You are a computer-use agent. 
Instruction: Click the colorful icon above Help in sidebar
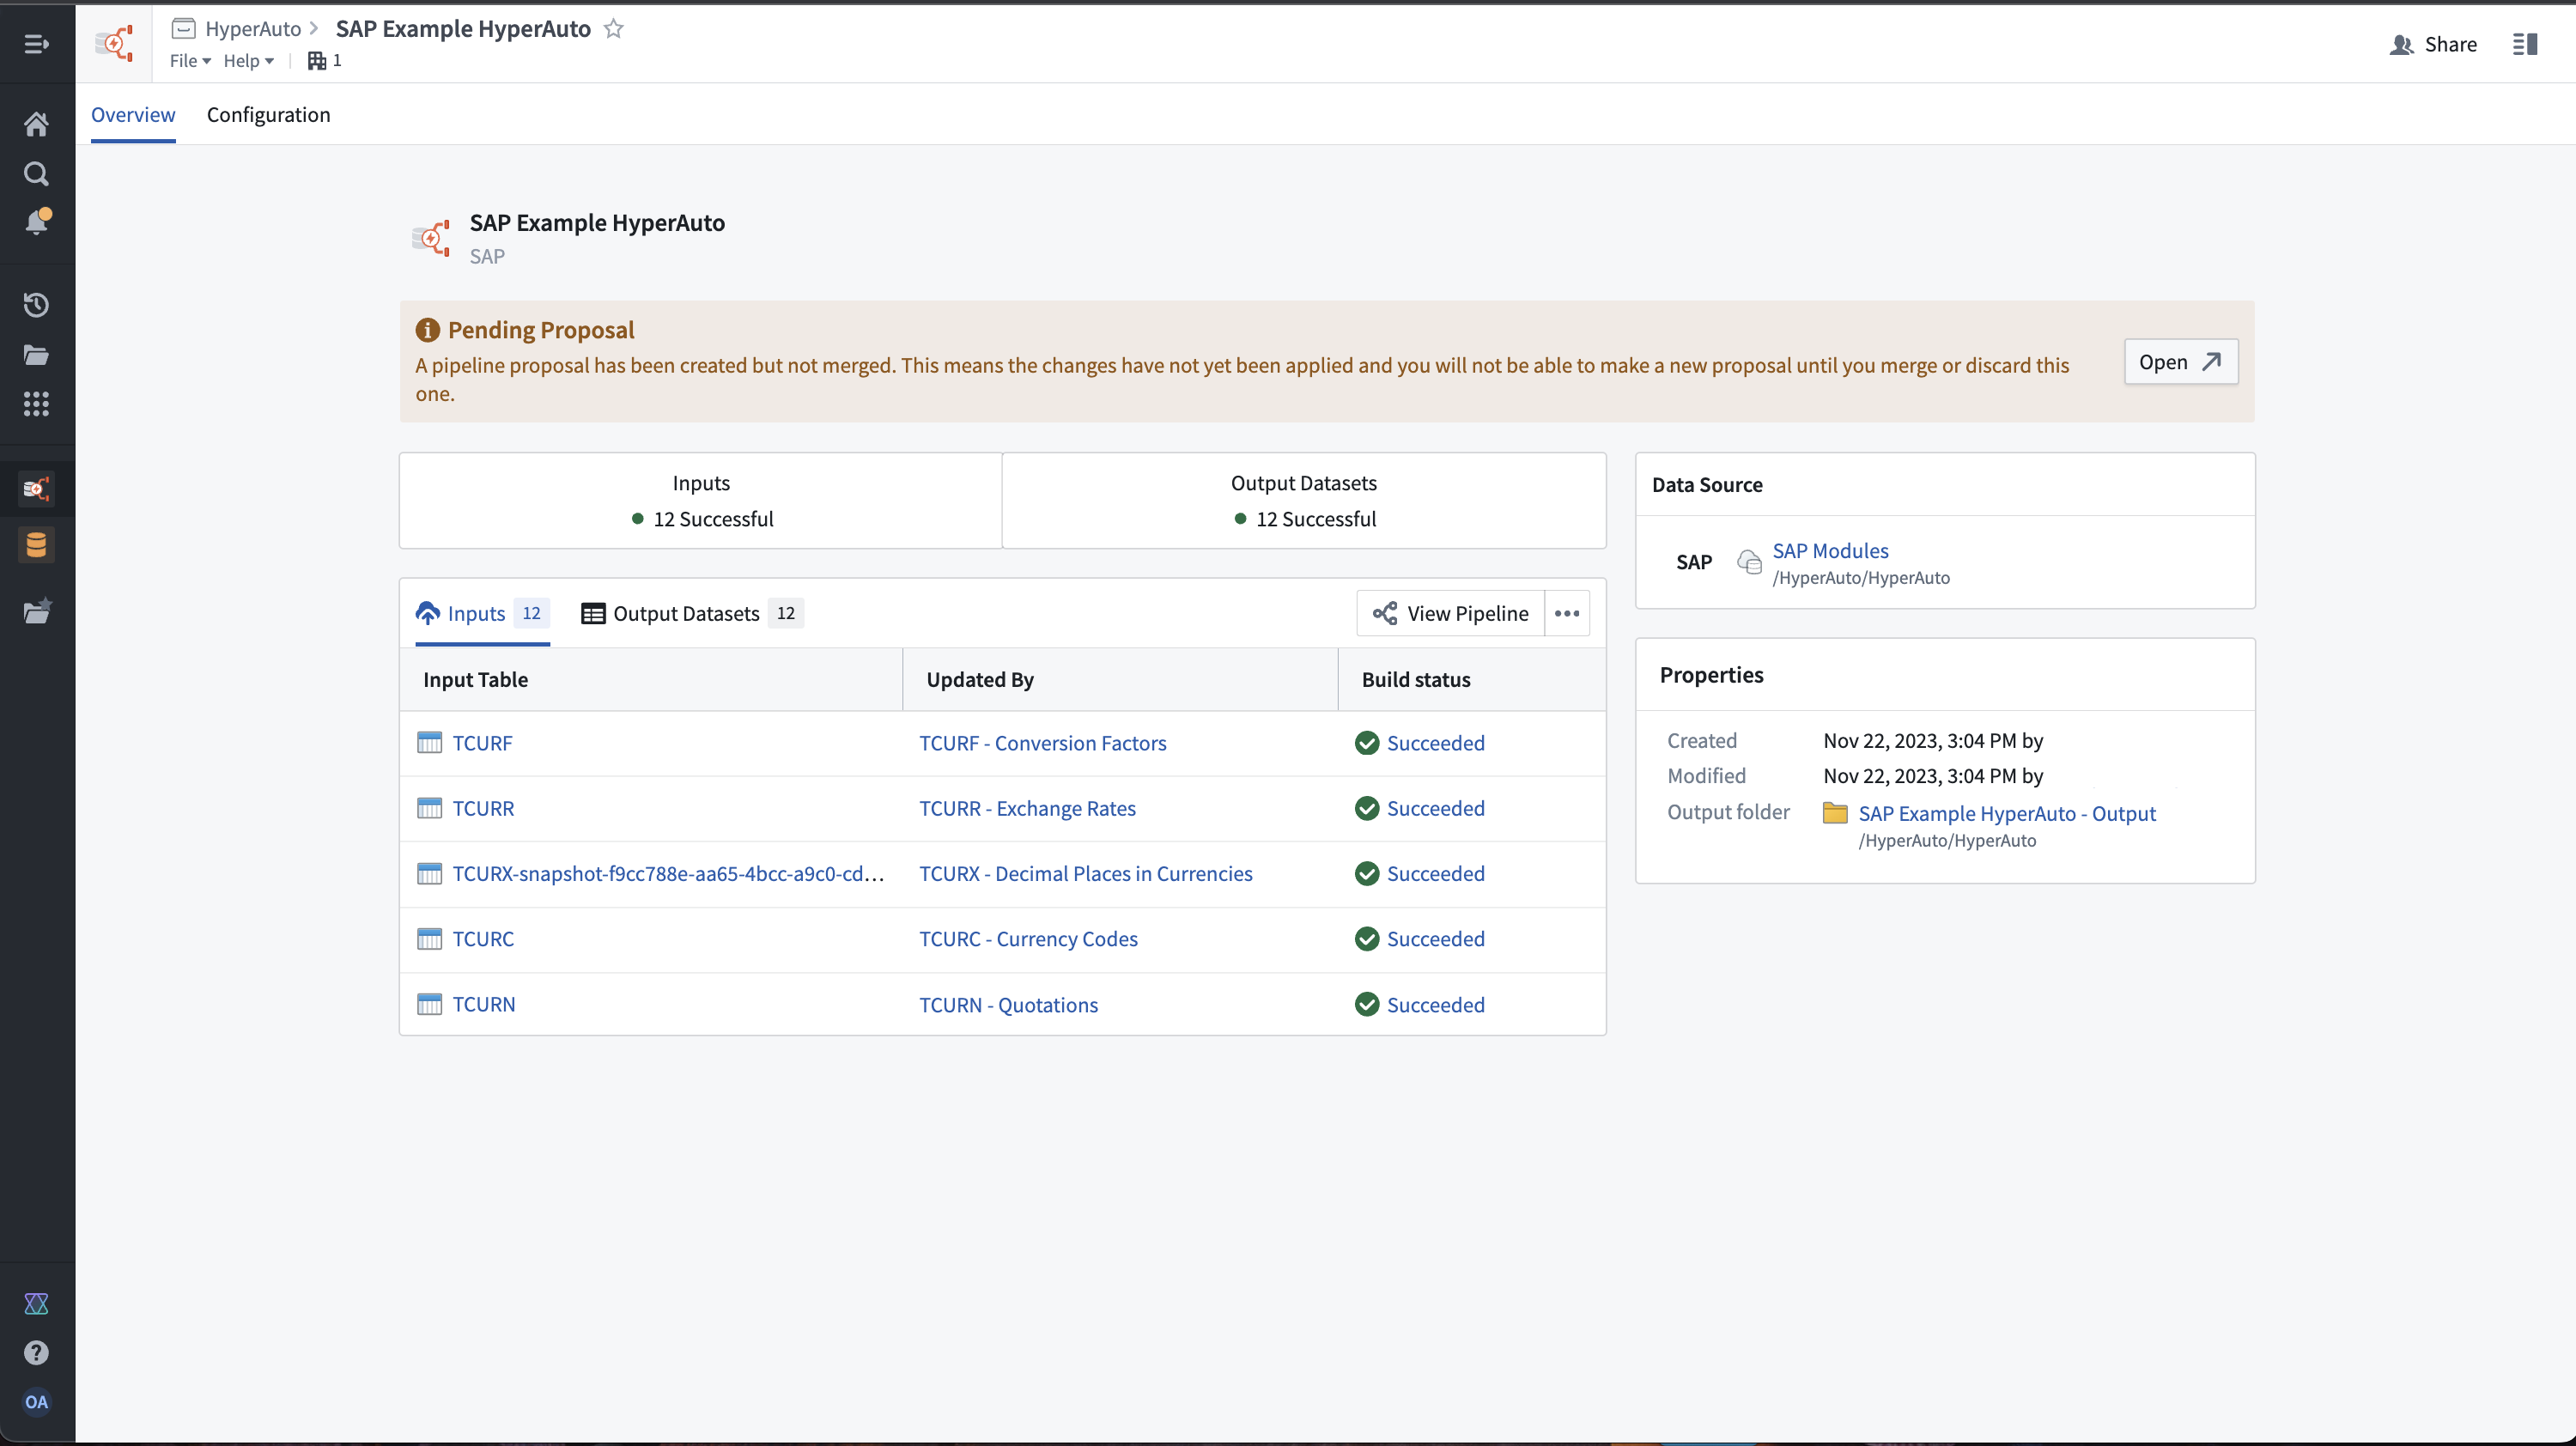point(36,1304)
